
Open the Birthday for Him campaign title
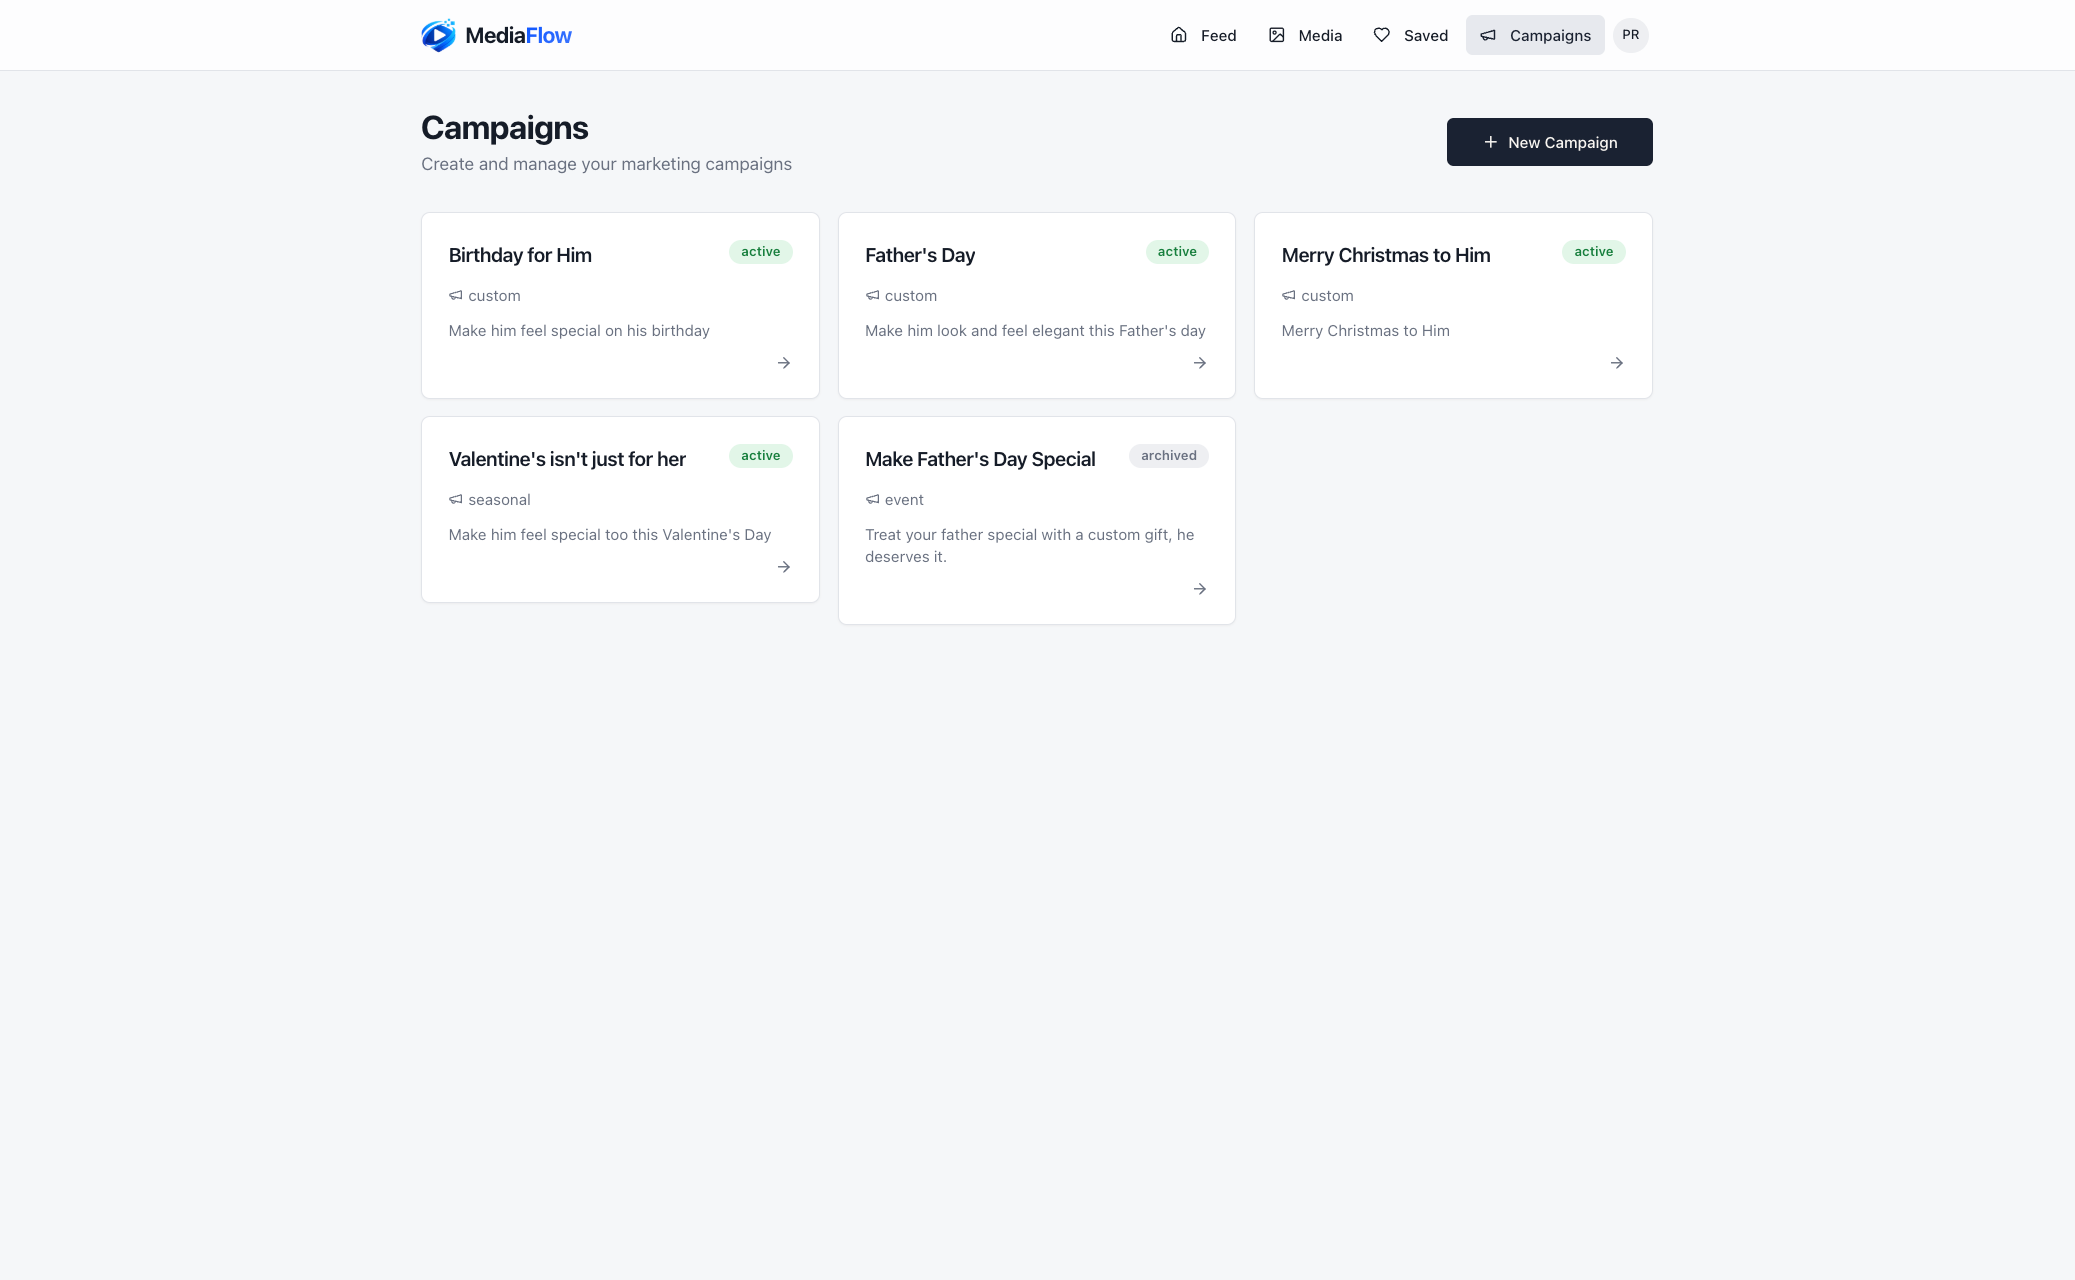click(x=520, y=255)
